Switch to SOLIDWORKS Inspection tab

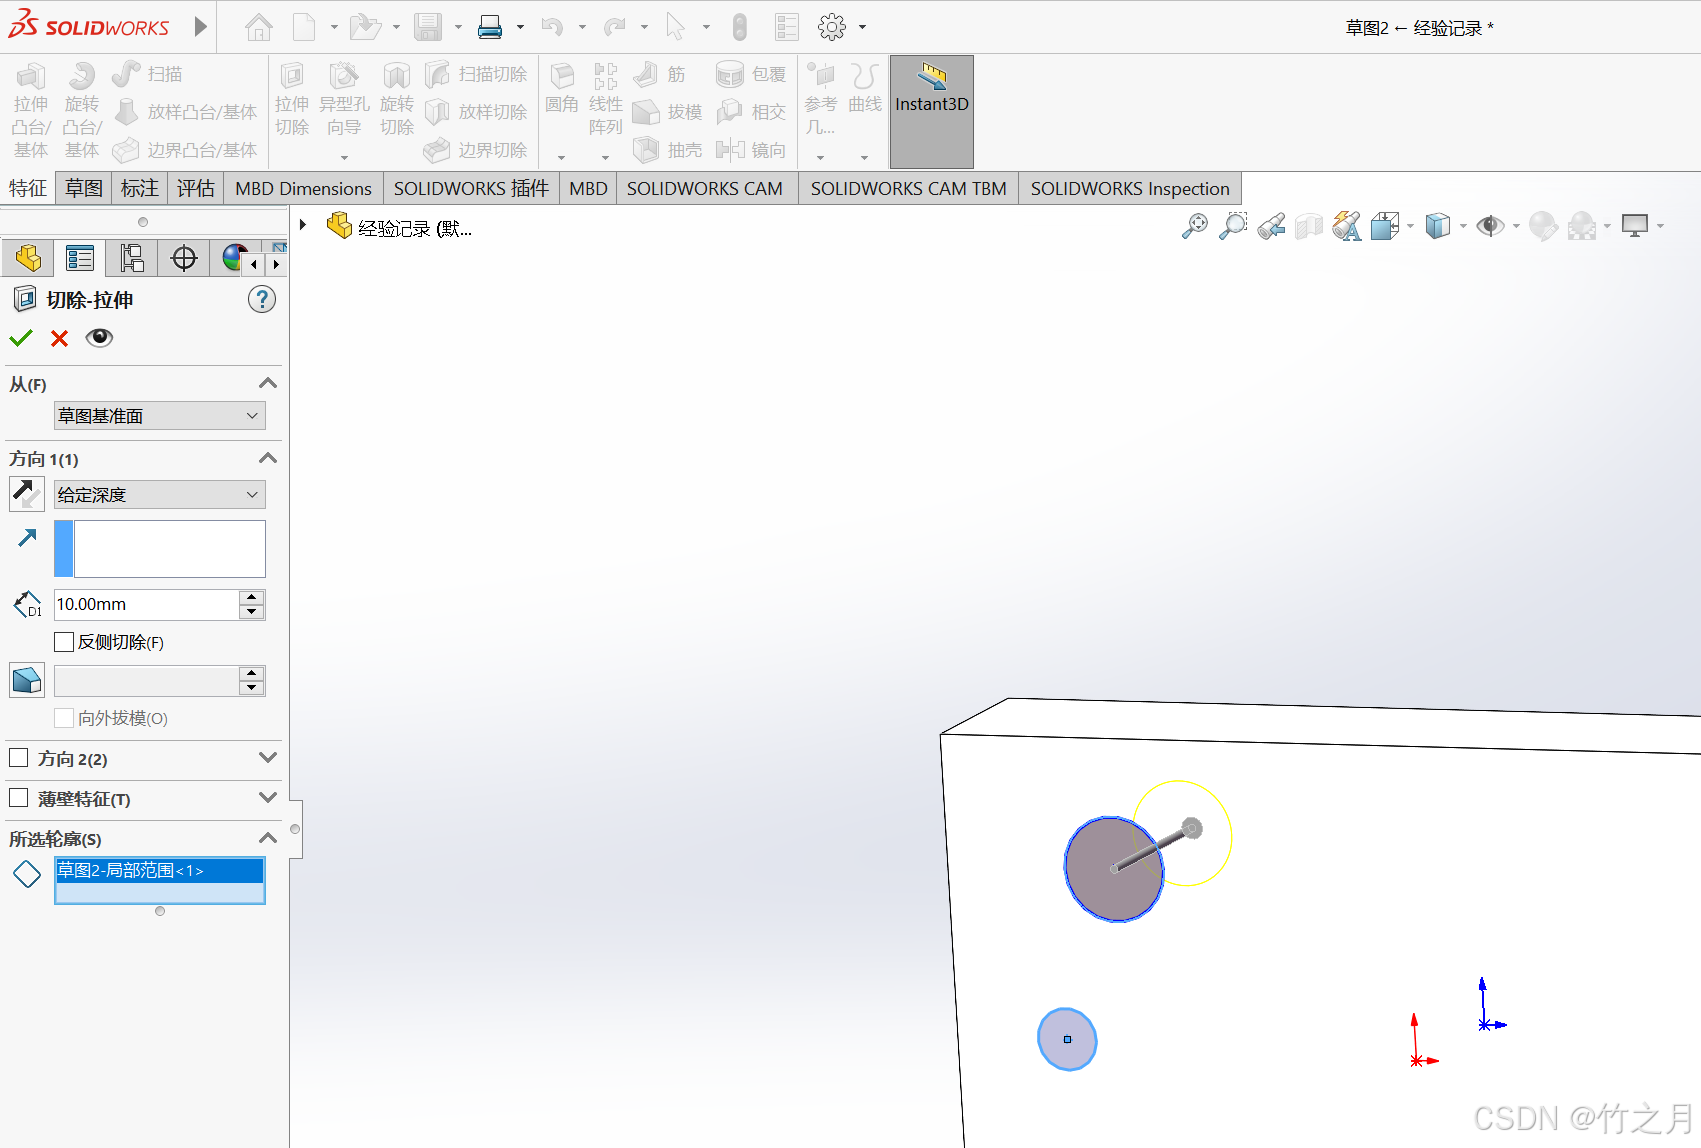click(1130, 188)
